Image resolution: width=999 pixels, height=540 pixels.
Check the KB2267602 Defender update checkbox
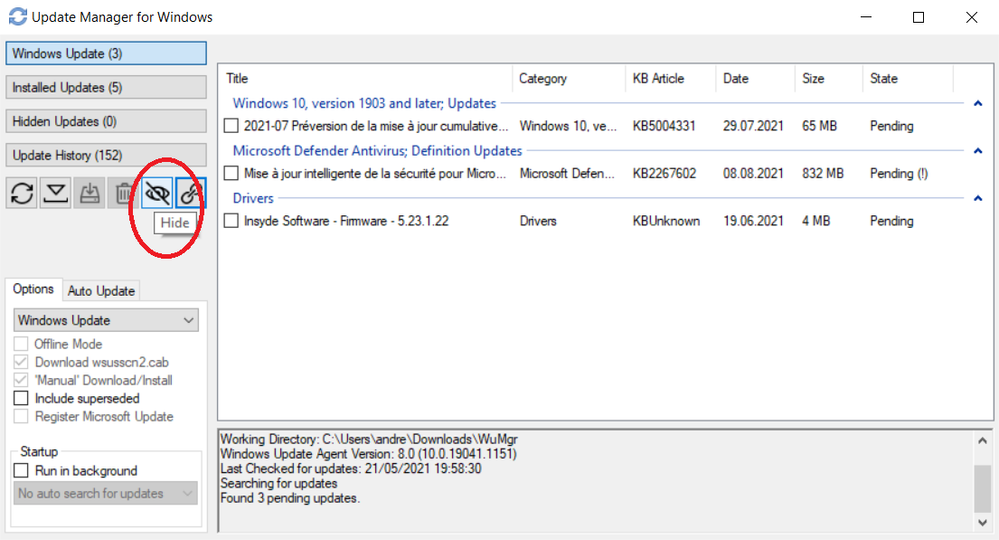click(x=231, y=173)
